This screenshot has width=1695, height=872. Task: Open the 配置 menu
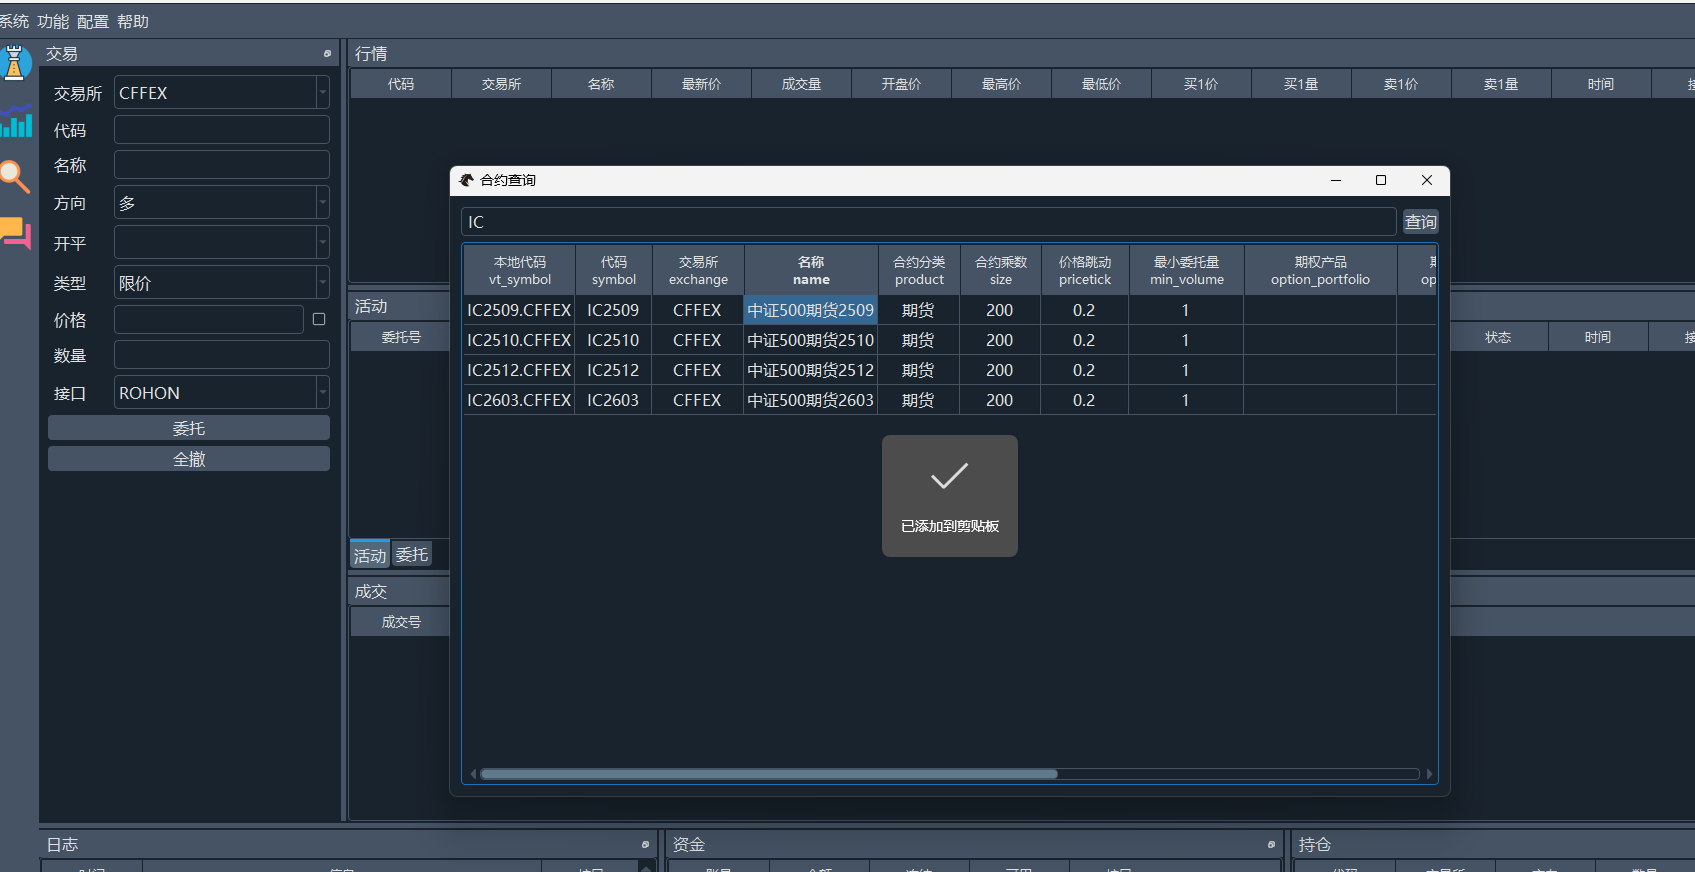pos(93,21)
